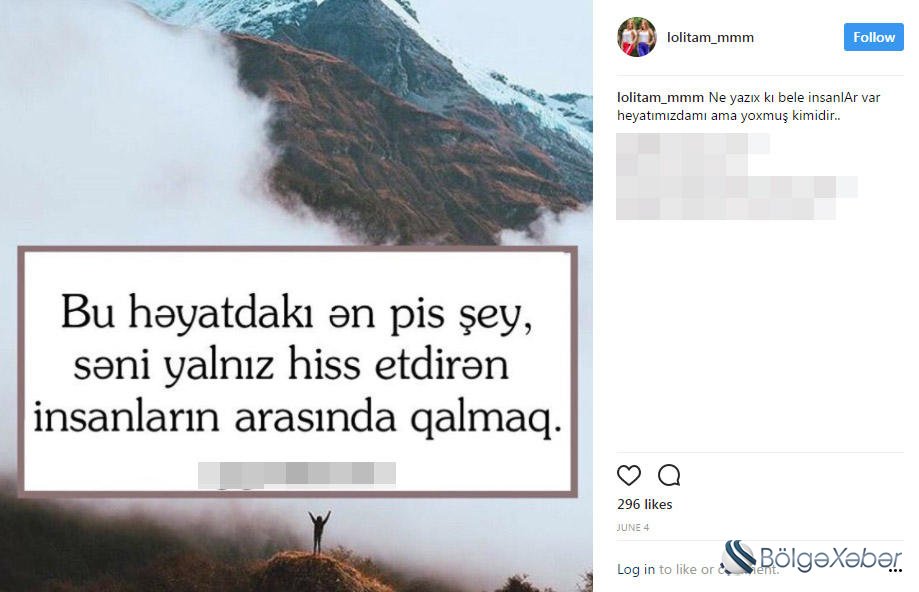The height and width of the screenshot is (592, 919).
Task: Click the Log in link
Action: tap(636, 569)
